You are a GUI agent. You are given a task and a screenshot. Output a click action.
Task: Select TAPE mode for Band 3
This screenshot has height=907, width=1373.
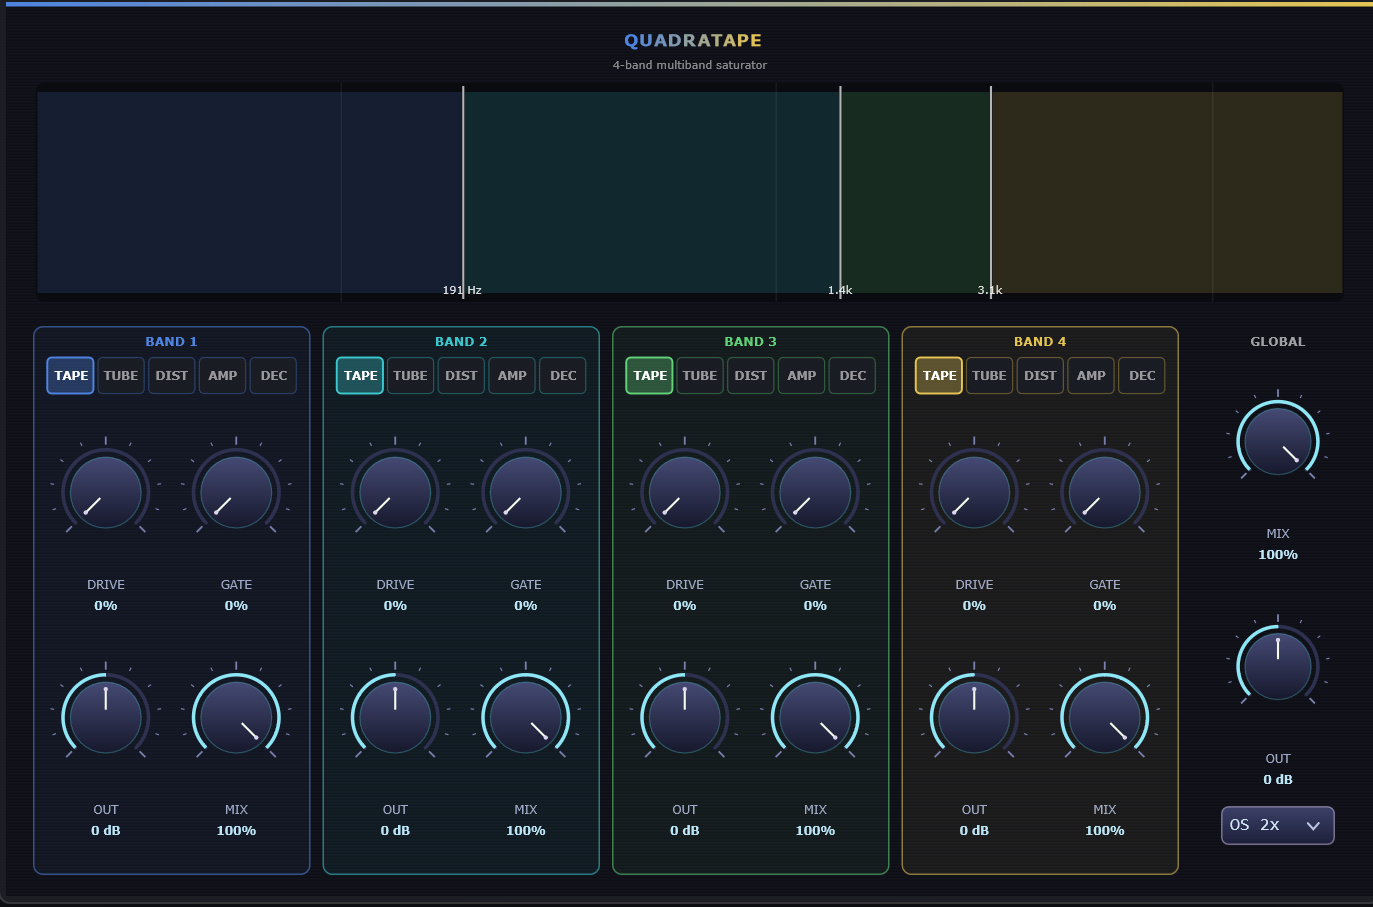click(x=650, y=376)
